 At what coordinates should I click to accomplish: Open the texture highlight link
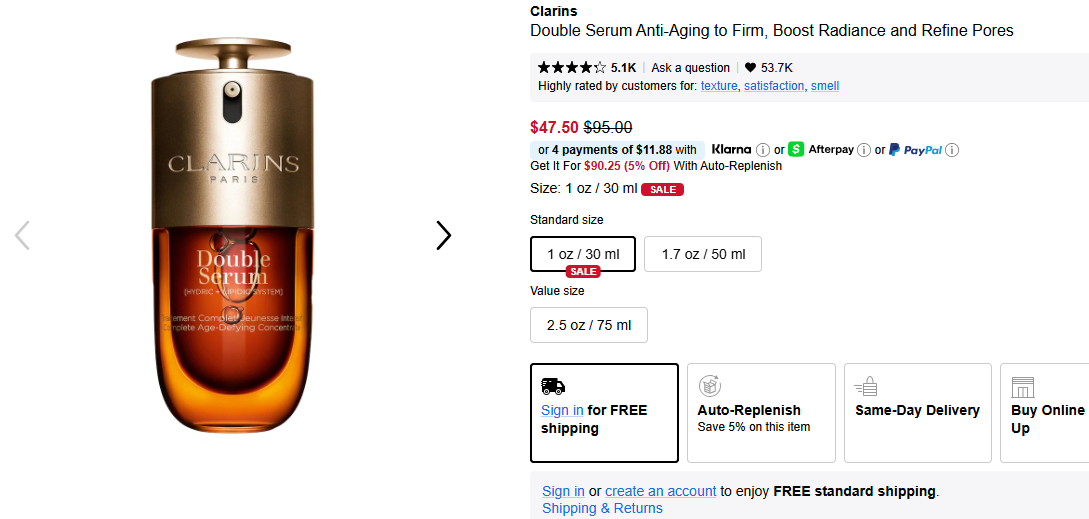pos(719,86)
